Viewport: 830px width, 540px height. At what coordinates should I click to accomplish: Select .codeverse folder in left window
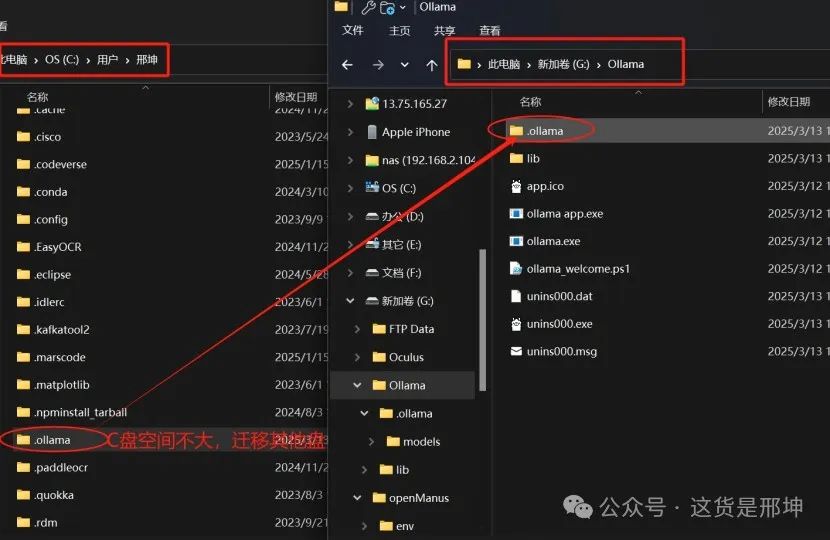[x=52, y=164]
